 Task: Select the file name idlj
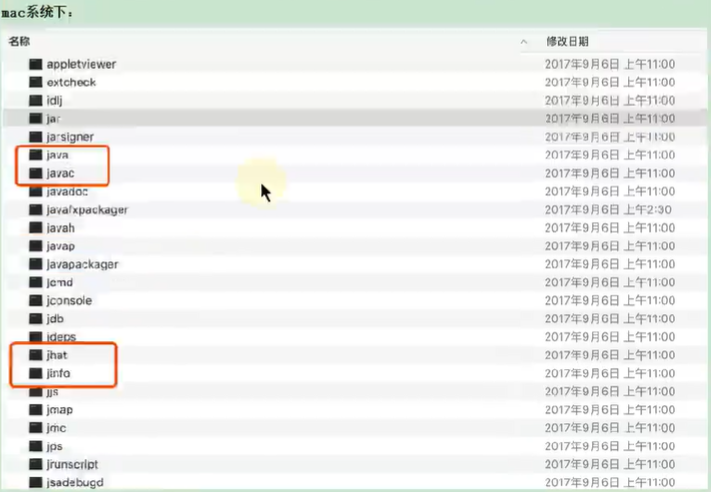click(x=54, y=100)
